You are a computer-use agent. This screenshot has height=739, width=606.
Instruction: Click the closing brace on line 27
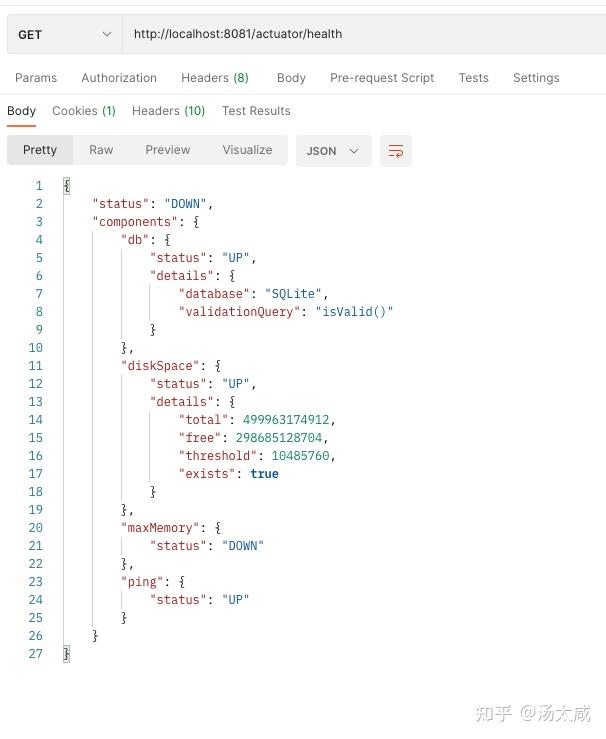tap(66, 654)
